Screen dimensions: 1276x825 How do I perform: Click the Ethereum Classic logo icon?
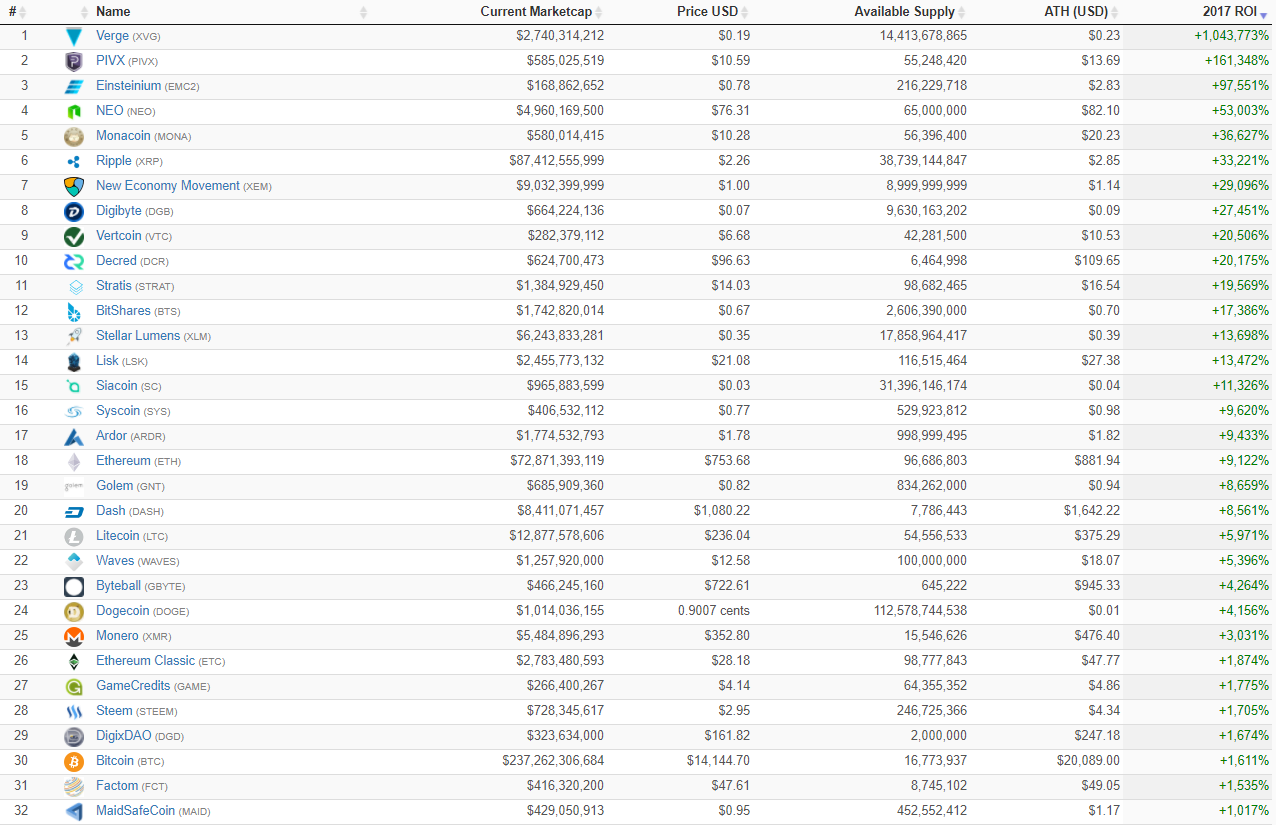74,661
